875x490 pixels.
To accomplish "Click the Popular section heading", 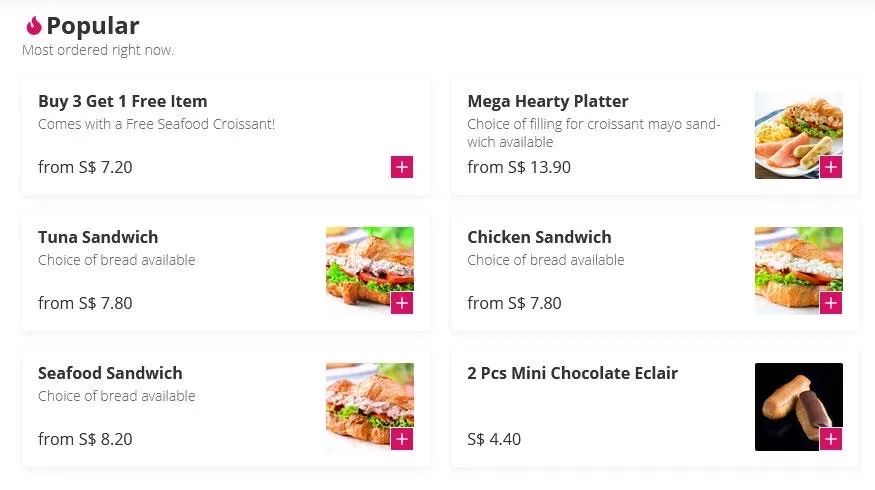I will tap(92, 26).
